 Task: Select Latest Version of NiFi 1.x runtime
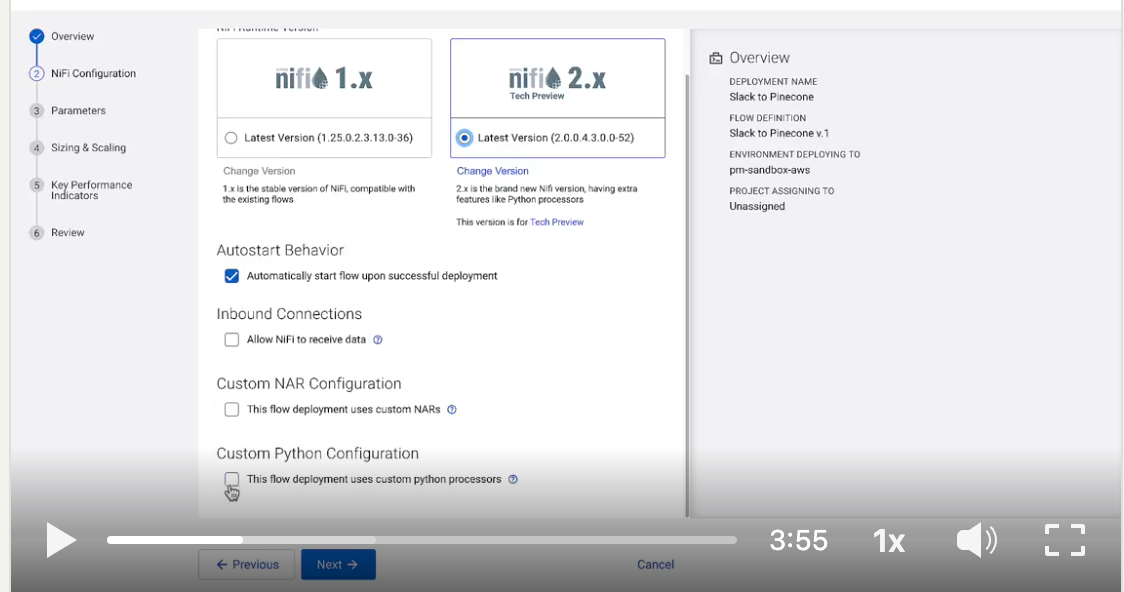(x=231, y=137)
